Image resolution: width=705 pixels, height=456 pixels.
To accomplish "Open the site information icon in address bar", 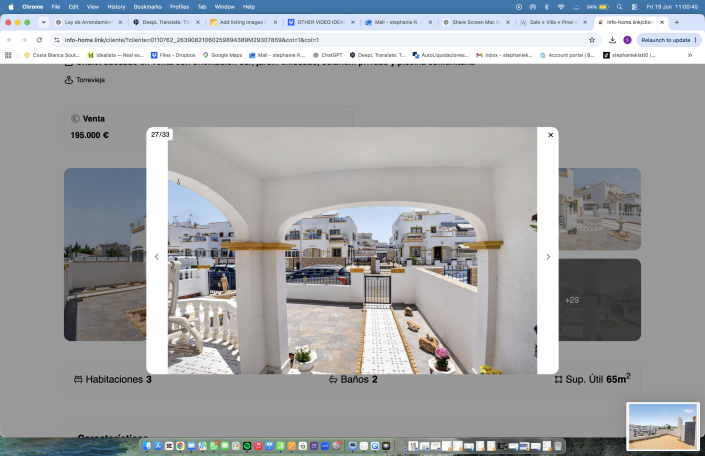I will [x=57, y=40].
